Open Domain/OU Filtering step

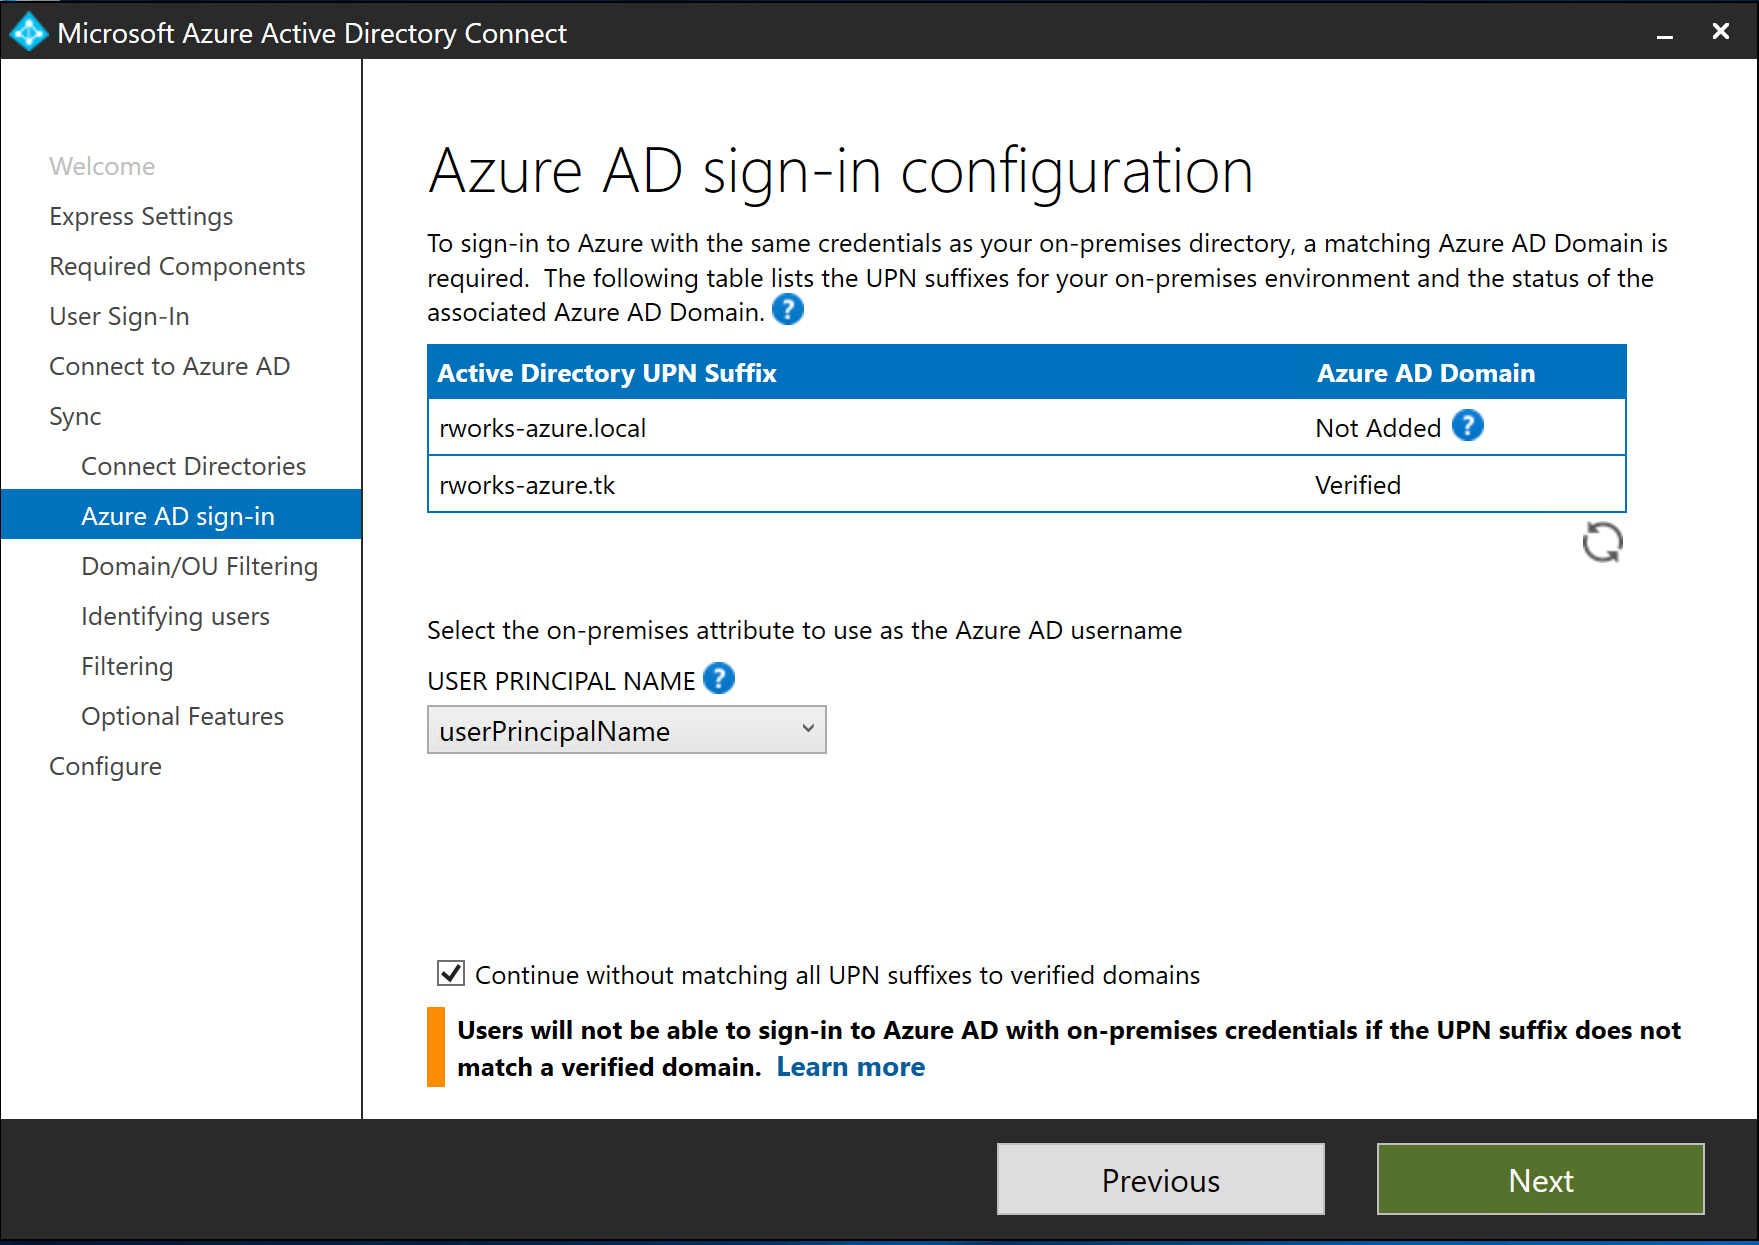(199, 566)
